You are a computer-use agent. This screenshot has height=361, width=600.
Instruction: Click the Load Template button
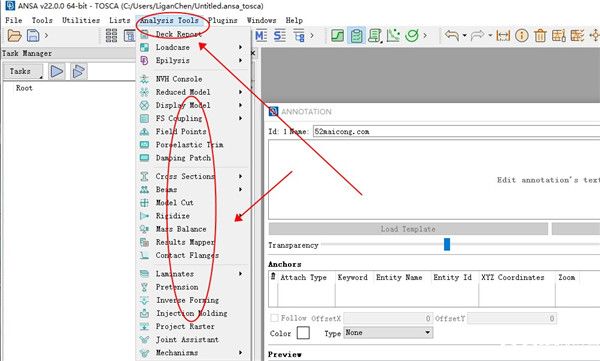click(408, 229)
